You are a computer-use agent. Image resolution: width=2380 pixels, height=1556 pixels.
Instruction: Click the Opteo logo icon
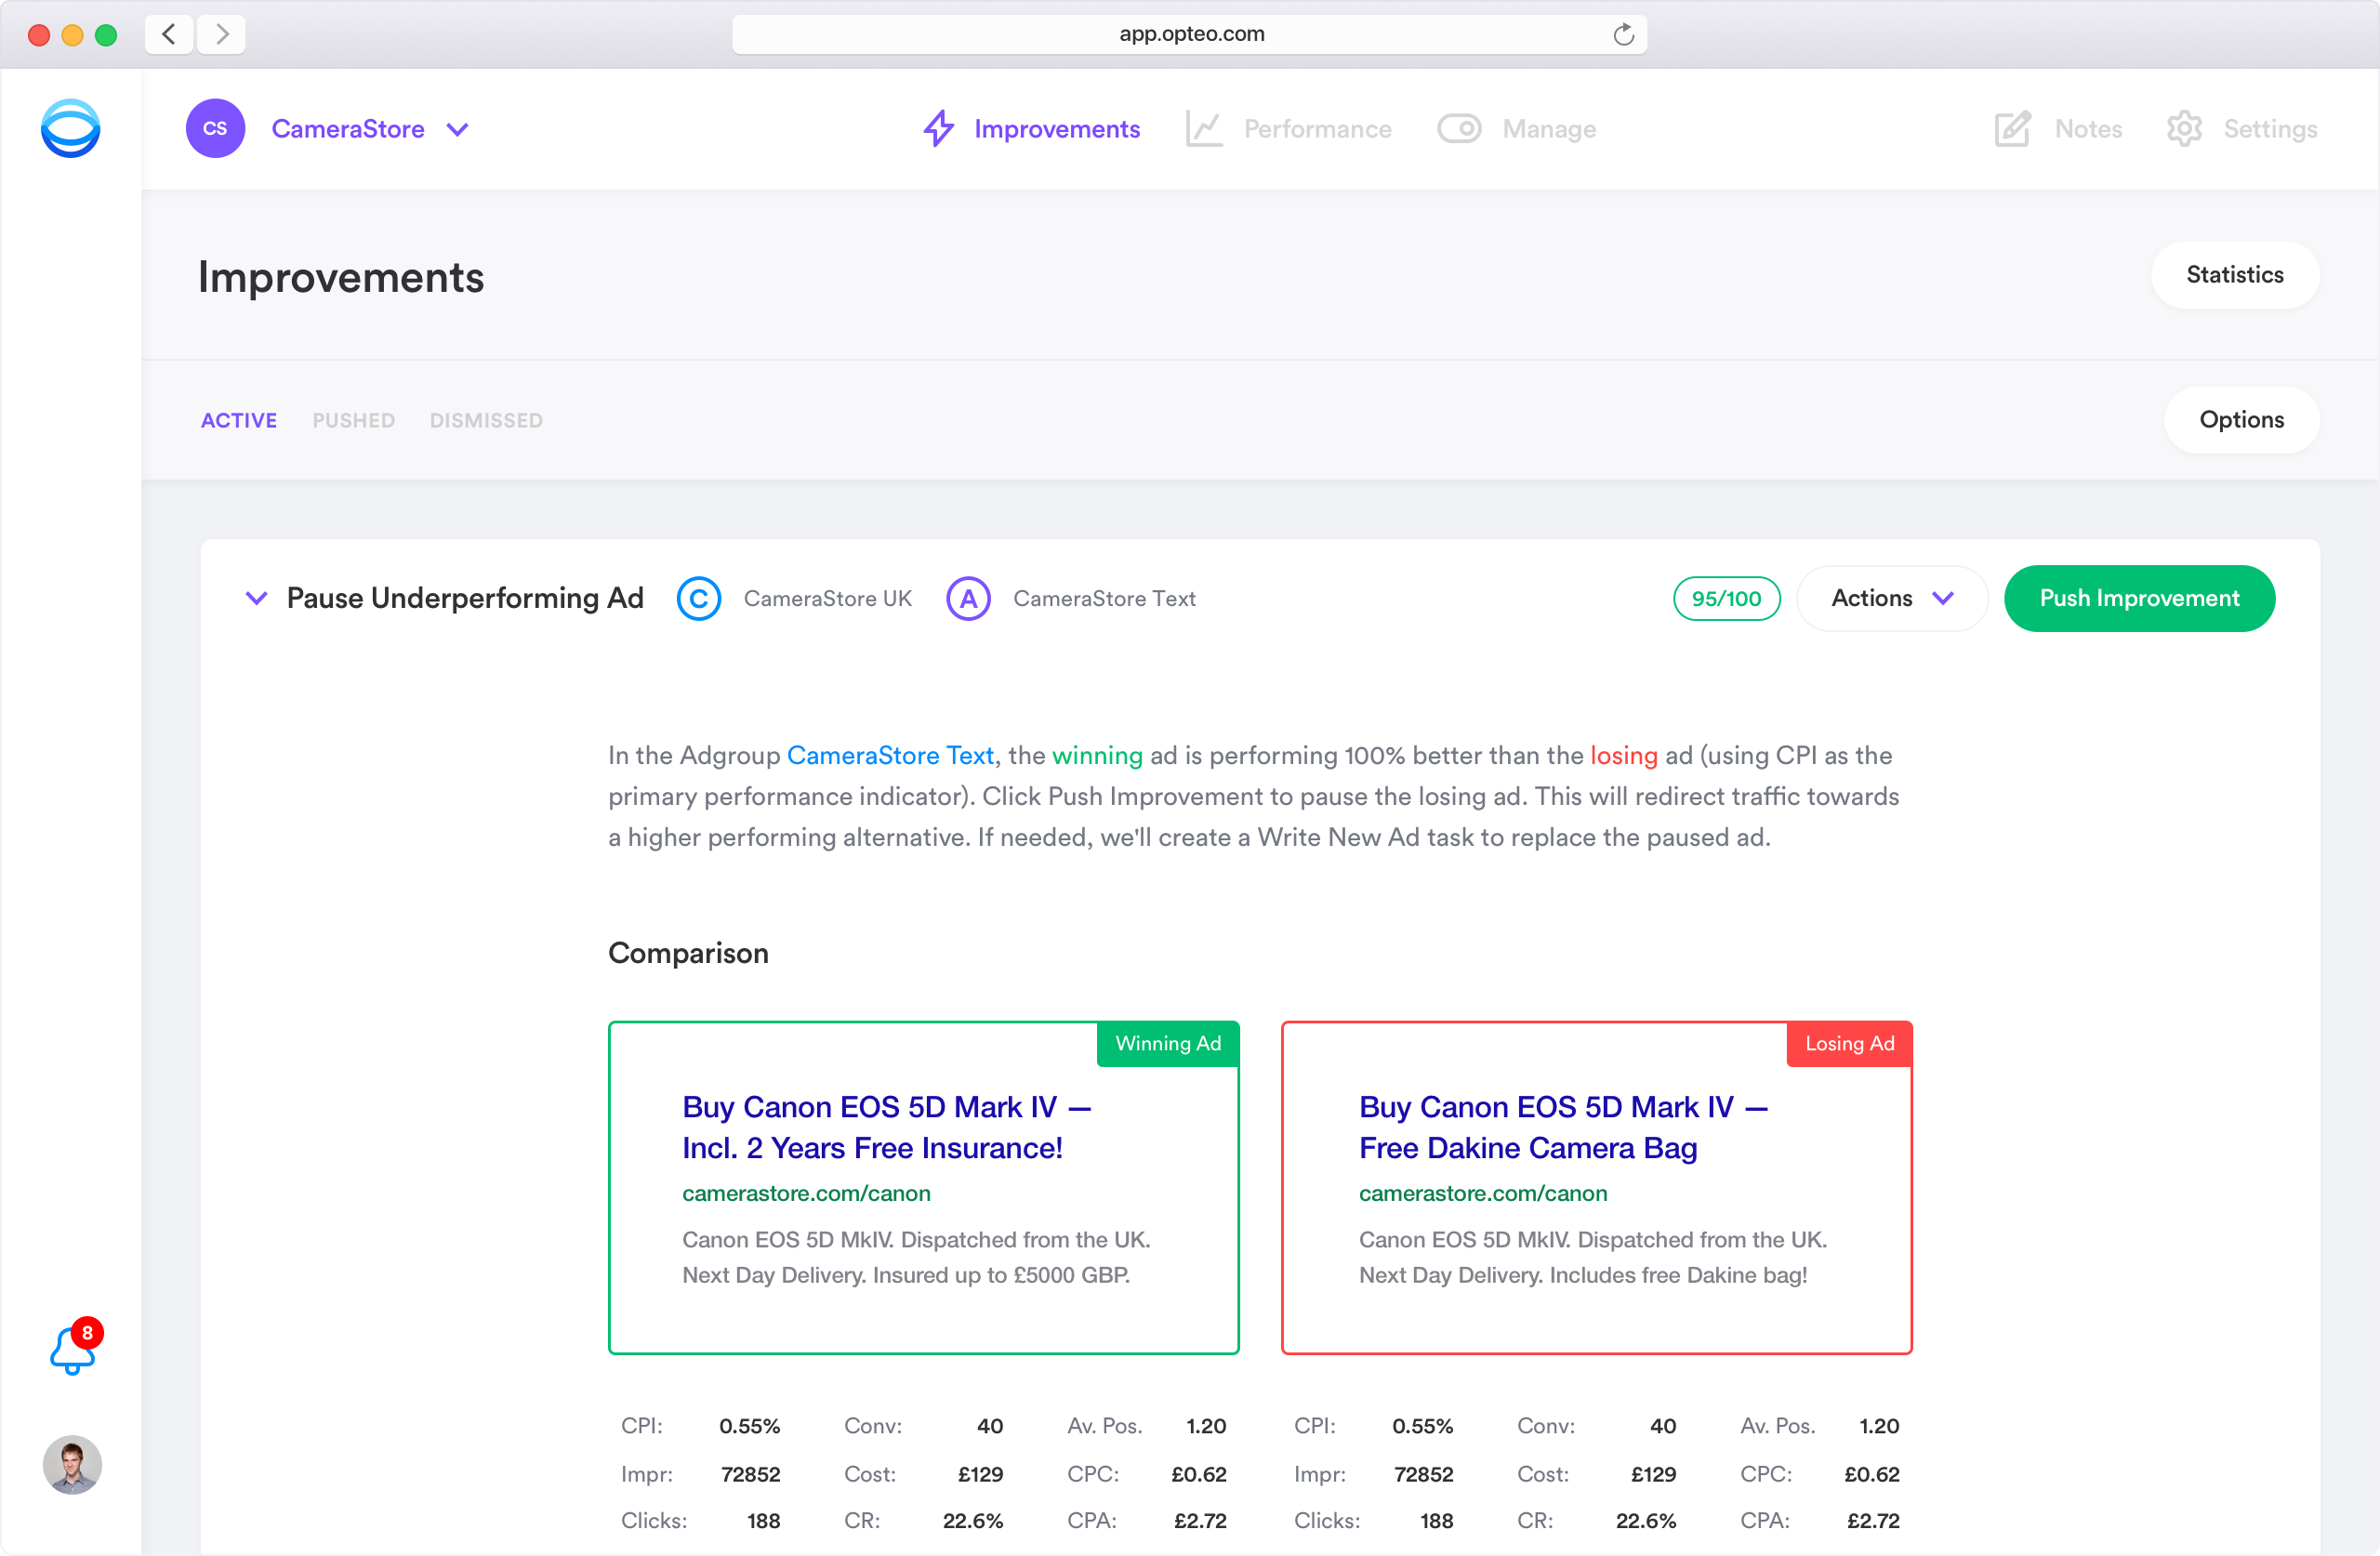click(x=70, y=128)
